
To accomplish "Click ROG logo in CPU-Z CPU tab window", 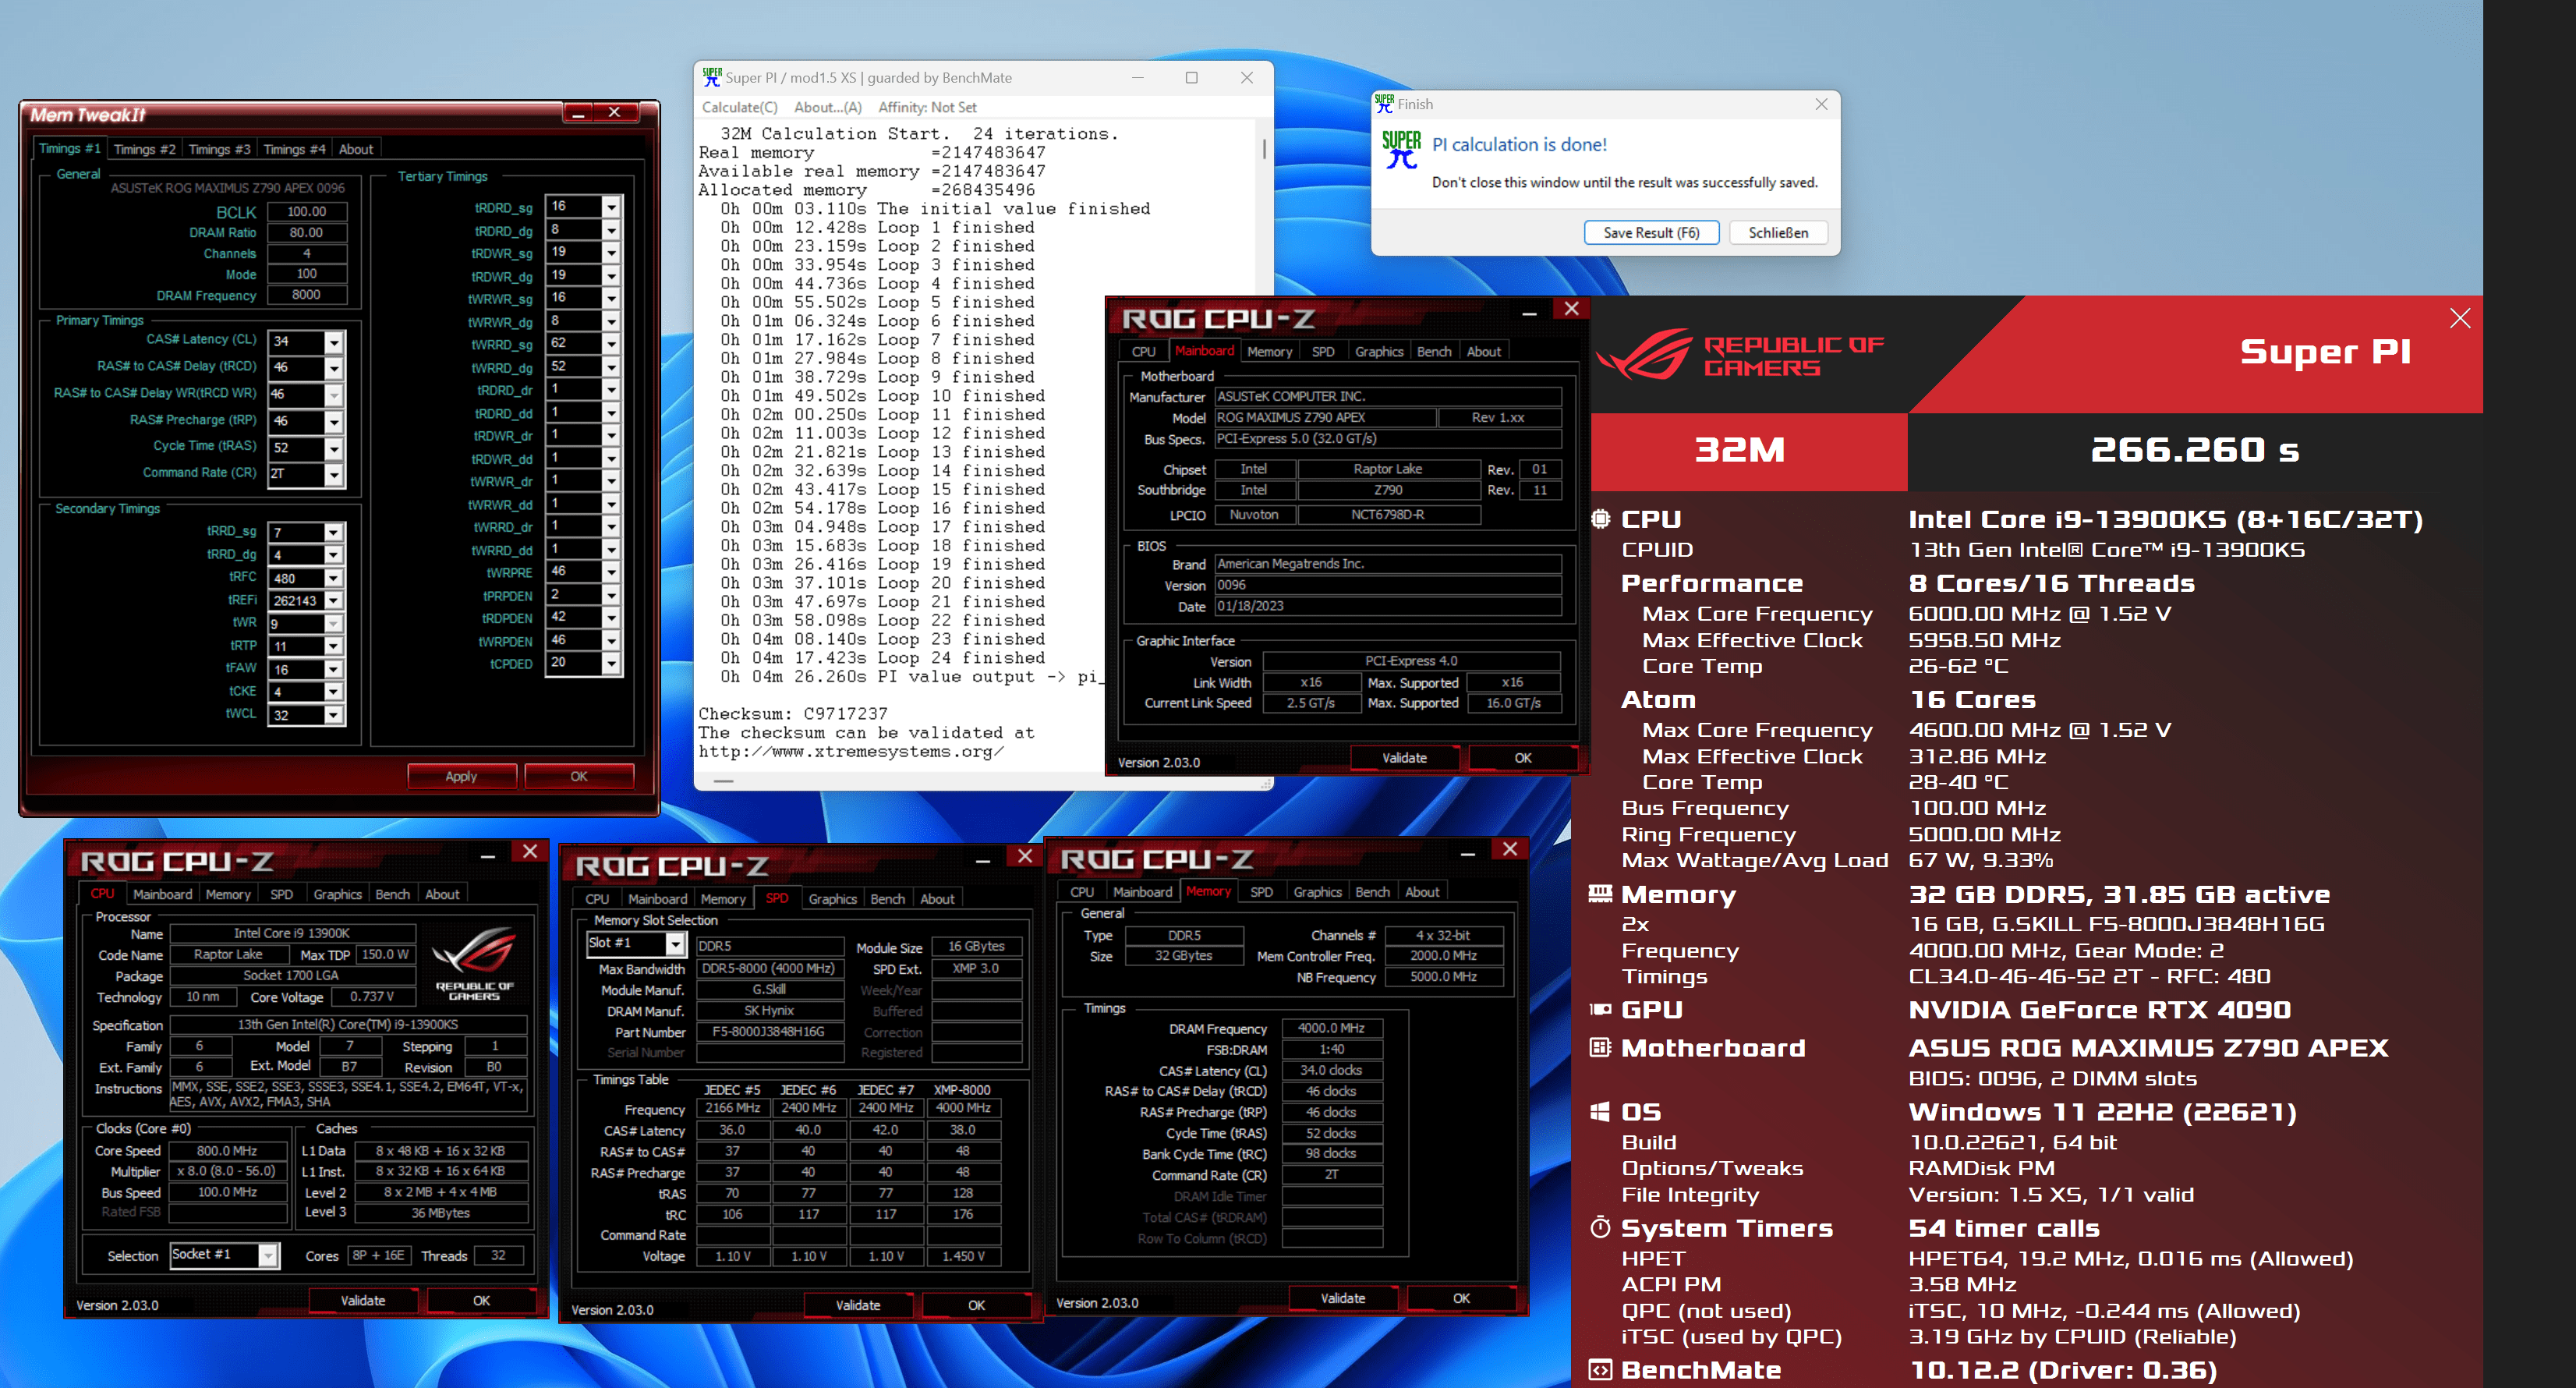I will pos(474,963).
